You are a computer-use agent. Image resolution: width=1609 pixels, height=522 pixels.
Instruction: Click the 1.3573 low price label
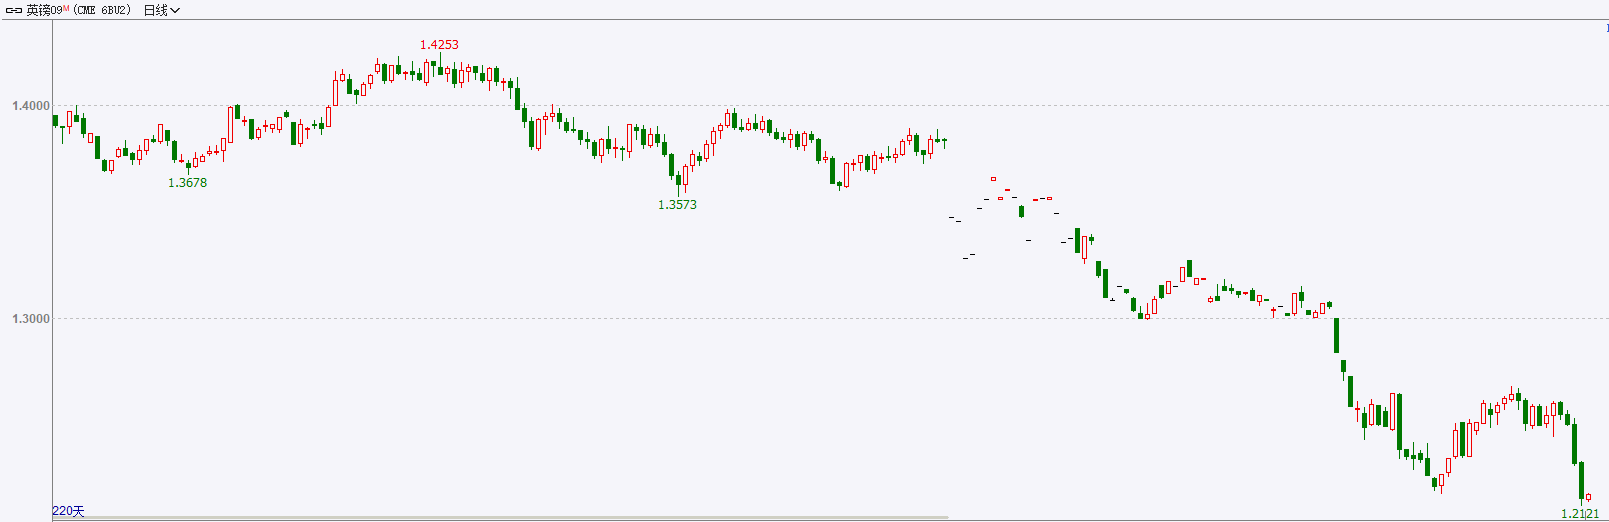(x=677, y=205)
